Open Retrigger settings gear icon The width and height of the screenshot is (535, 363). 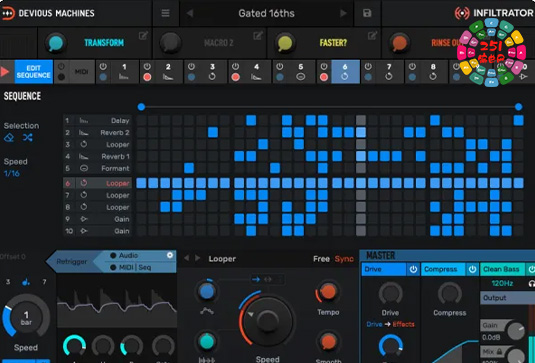(x=170, y=255)
